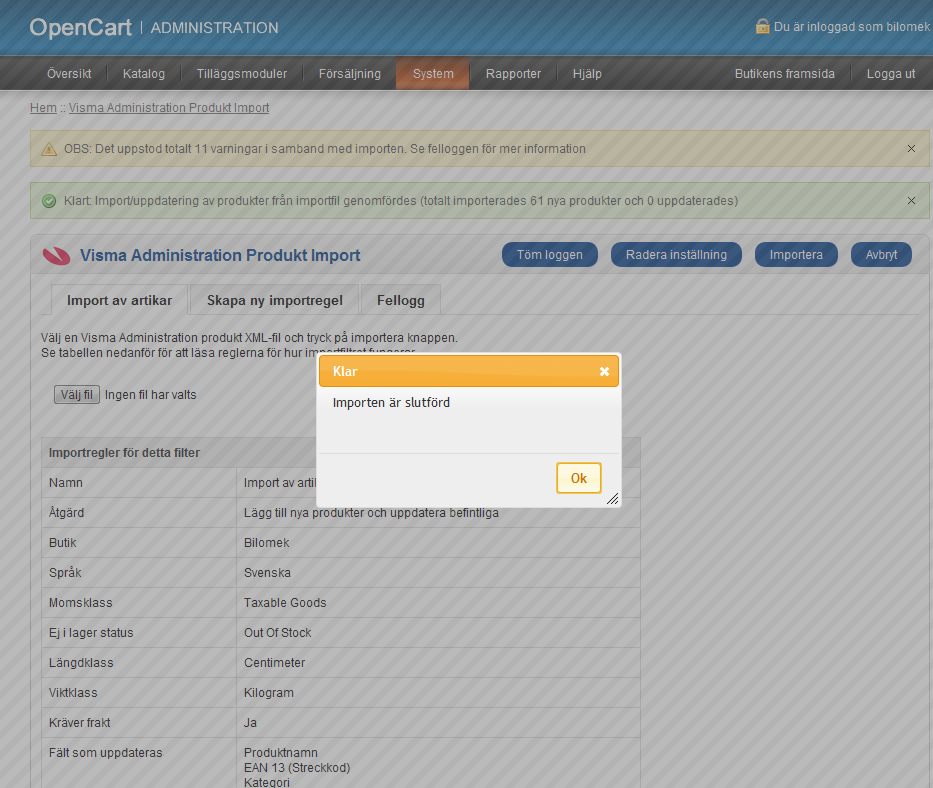This screenshot has height=788, width=933.
Task: Click the padlock login icon
Action: [762, 26]
